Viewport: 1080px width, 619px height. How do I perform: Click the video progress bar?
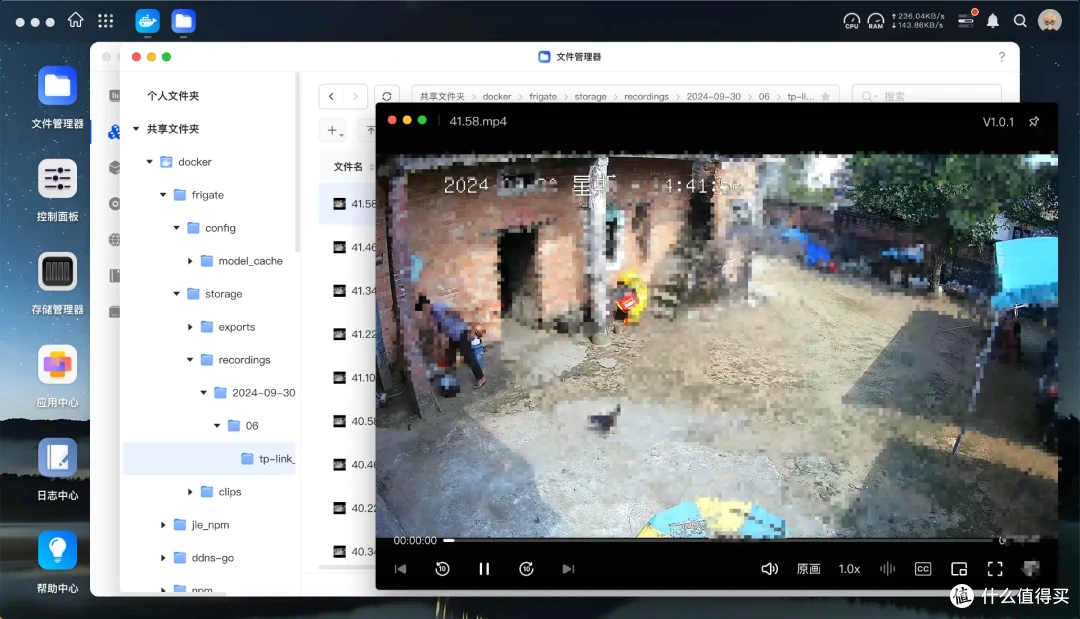click(x=720, y=541)
